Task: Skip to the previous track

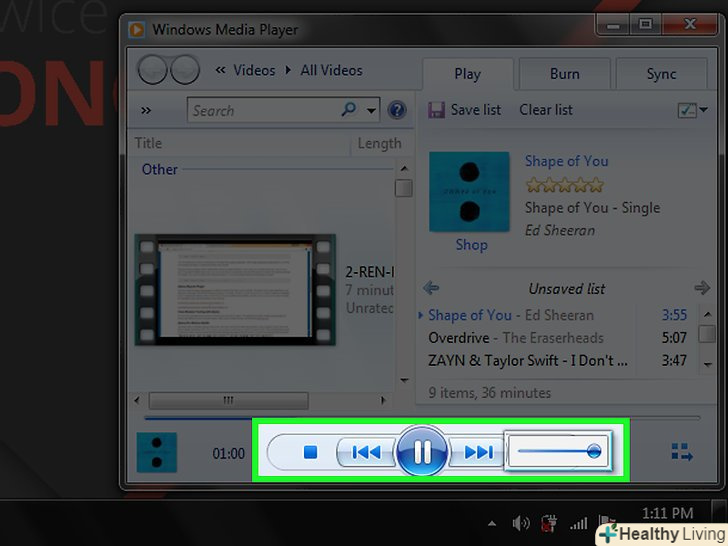Action: tap(366, 453)
